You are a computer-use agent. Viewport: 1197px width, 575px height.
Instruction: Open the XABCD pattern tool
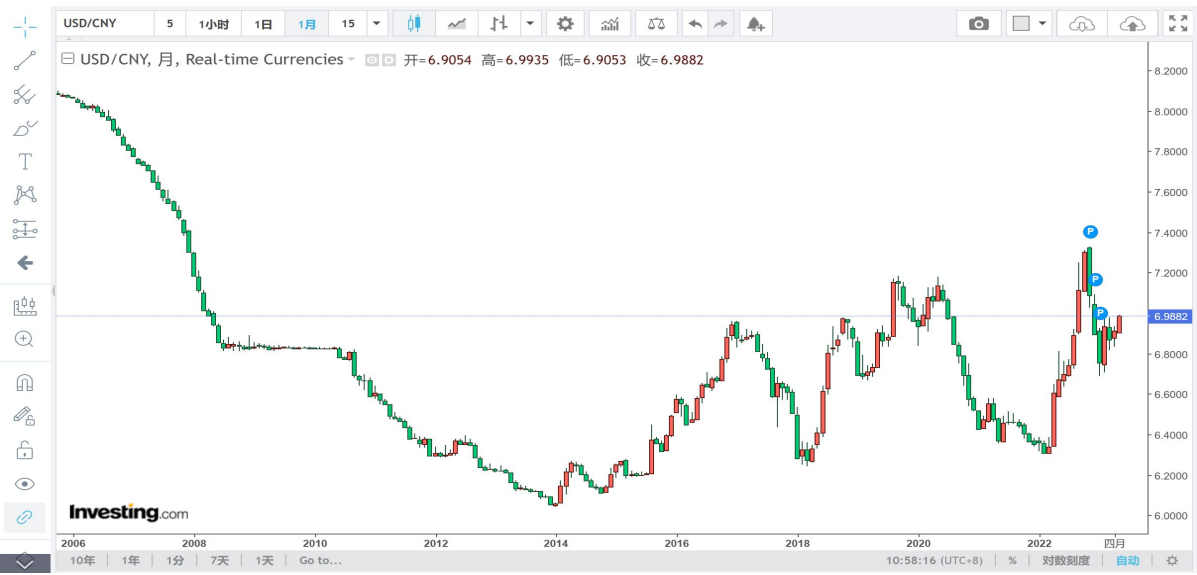click(25, 195)
